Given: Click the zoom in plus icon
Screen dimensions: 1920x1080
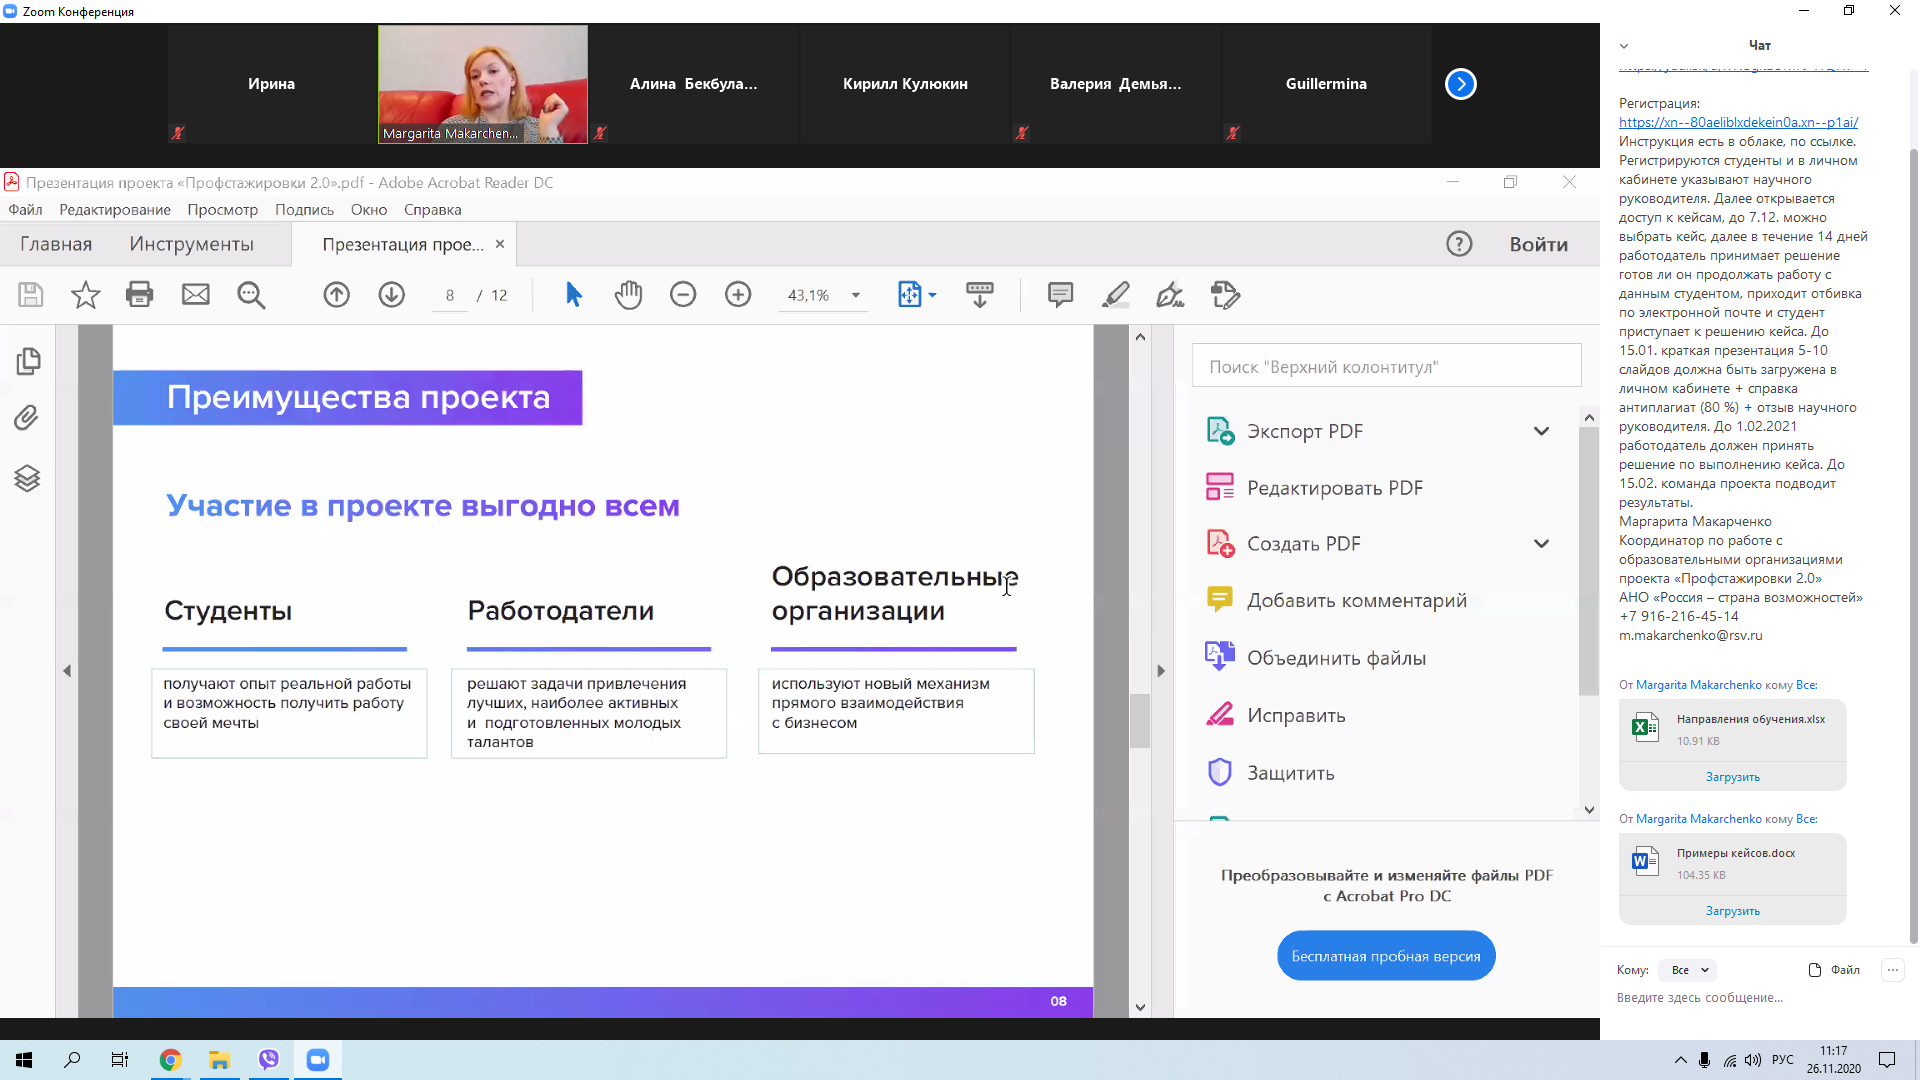Looking at the screenshot, I should (x=738, y=294).
